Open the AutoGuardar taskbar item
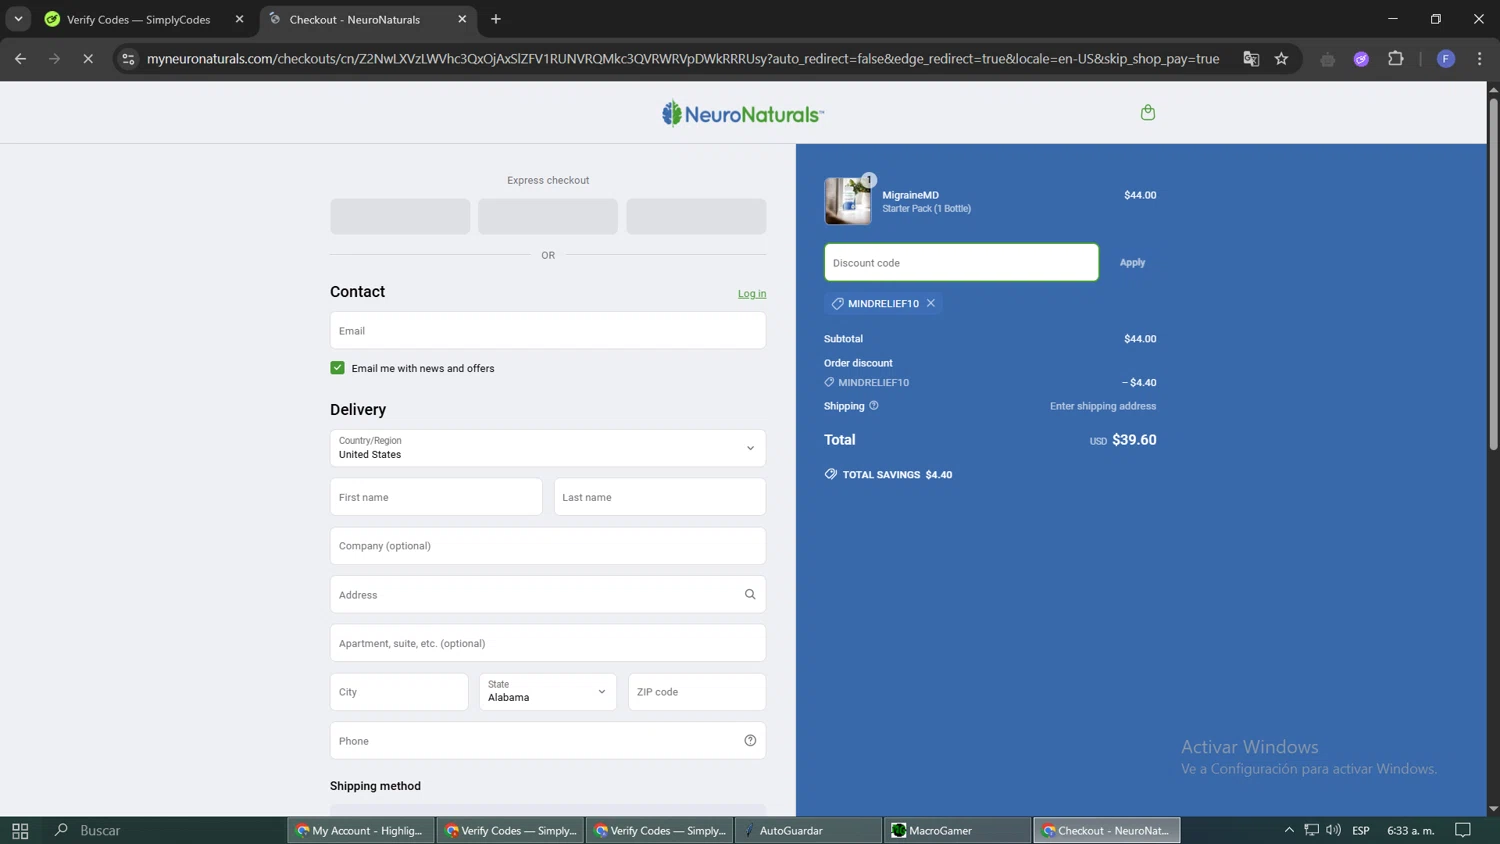Viewport: 1500px width, 844px height. point(808,830)
